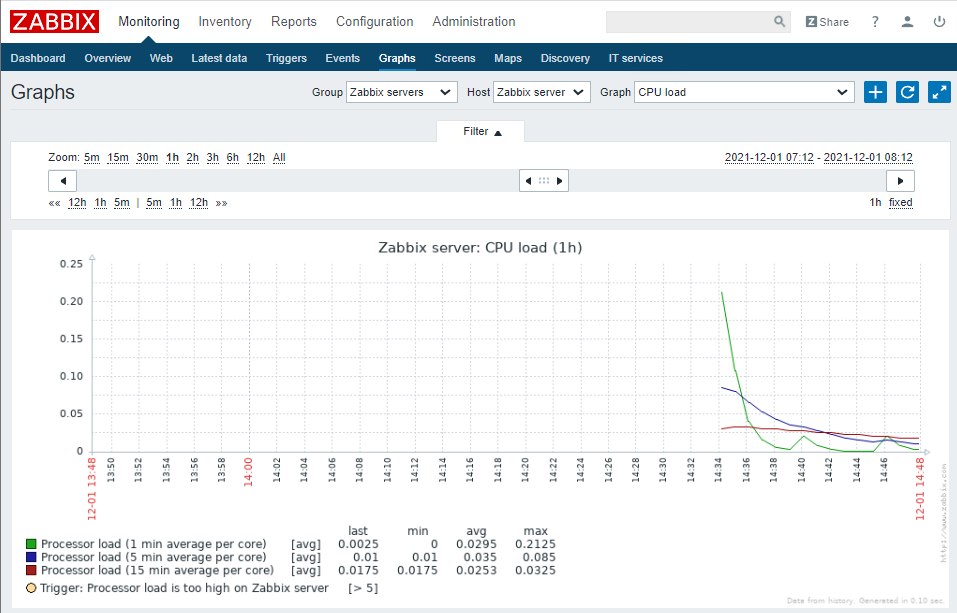957x613 pixels.
Task: Open the Administration menu
Action: click(474, 21)
